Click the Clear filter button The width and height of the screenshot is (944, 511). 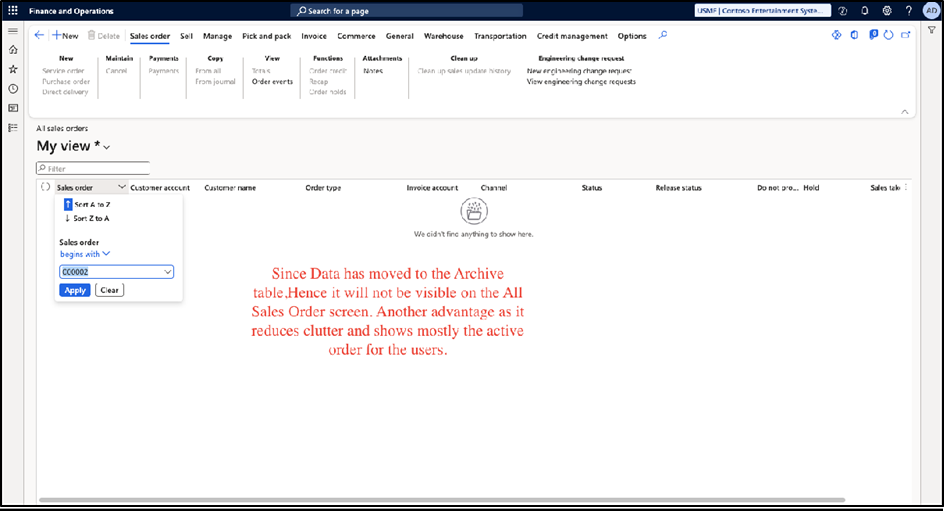[x=109, y=290]
